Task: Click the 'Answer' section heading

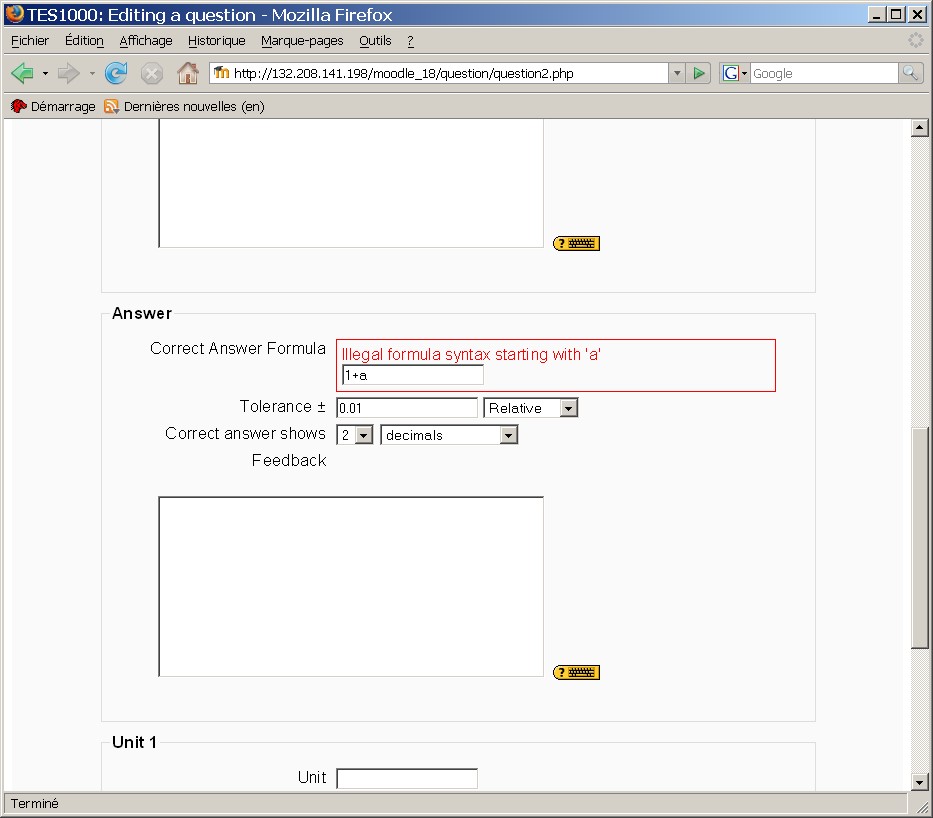Action: [x=142, y=314]
